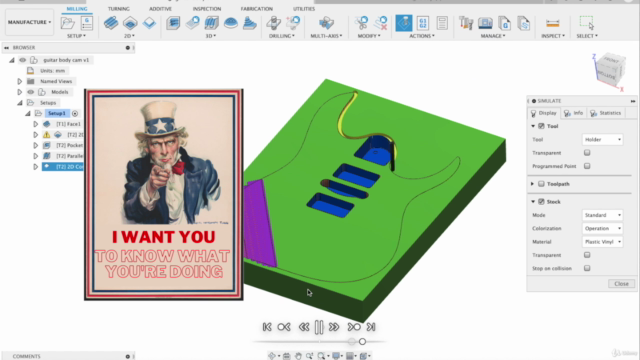
Task: Open the SETUP dropdown menu
Action: [76, 36]
